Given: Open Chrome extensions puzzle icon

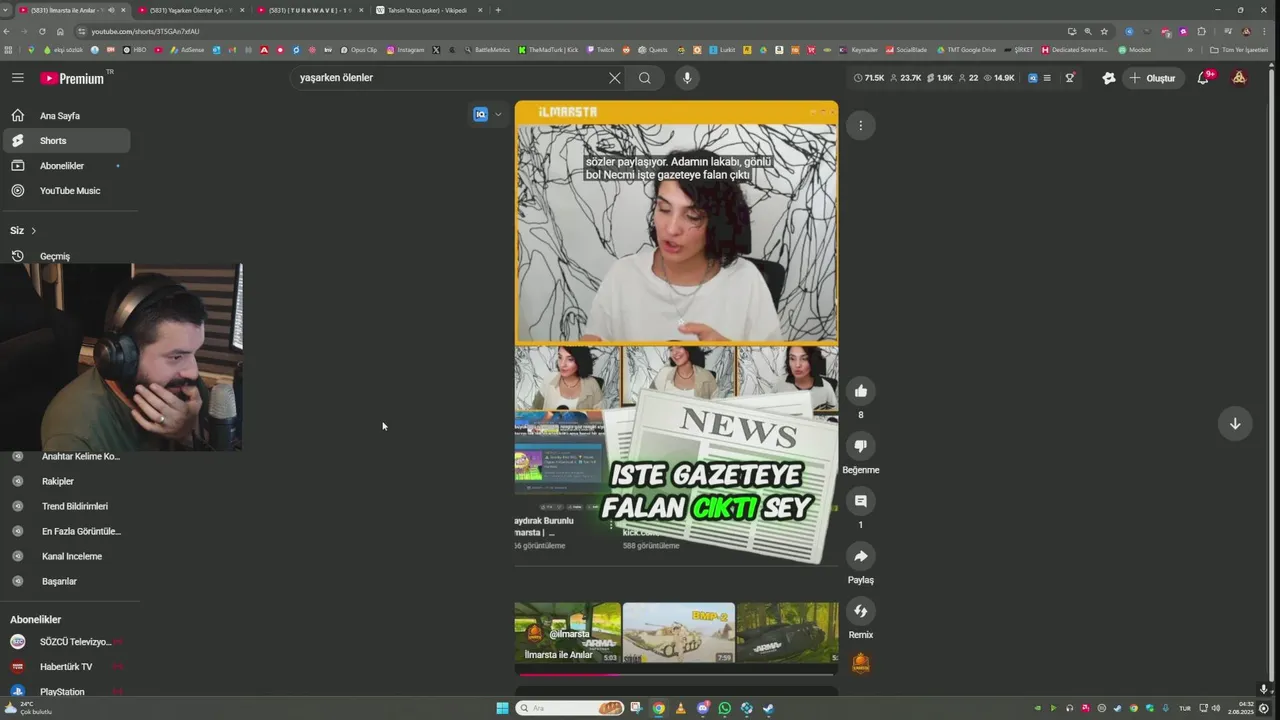Looking at the screenshot, I should tap(1202, 31).
